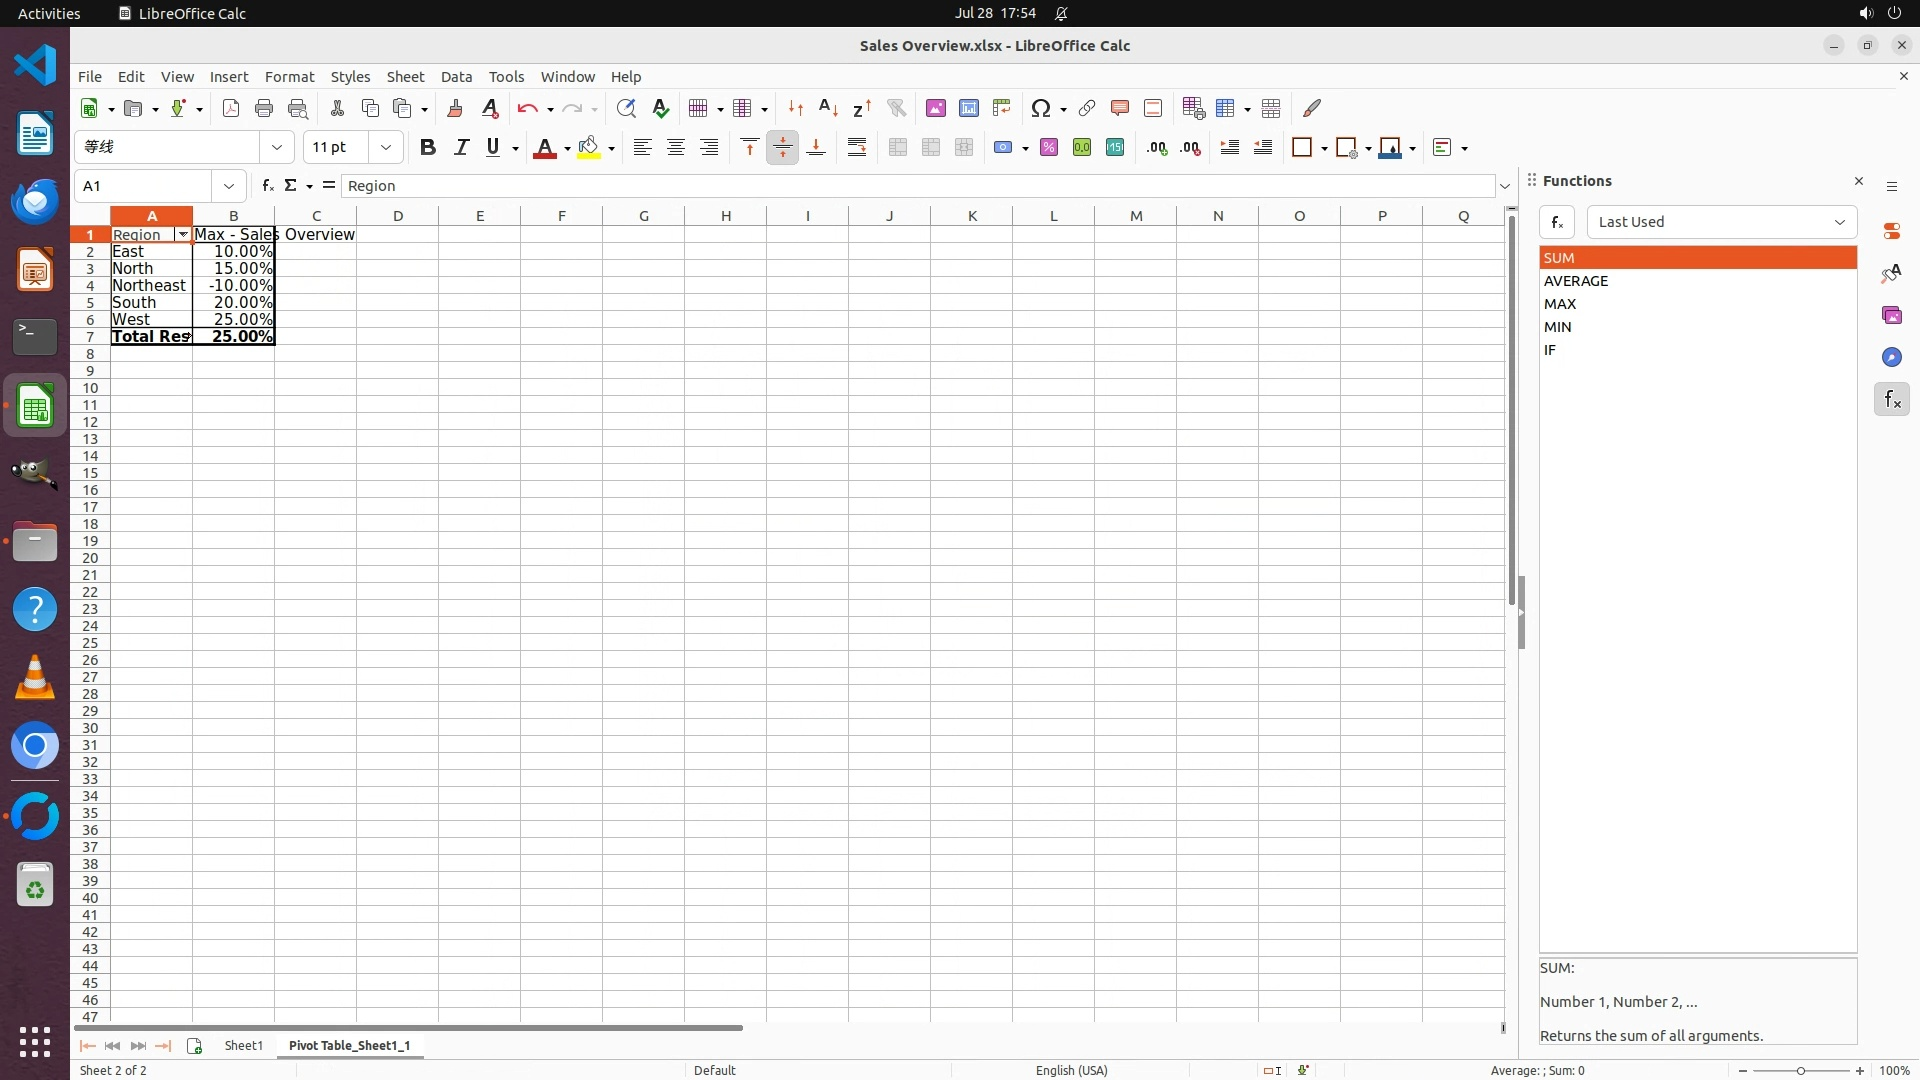Open the Insert Special Character tool
Image resolution: width=1920 pixels, height=1080 pixels.
(x=1041, y=108)
